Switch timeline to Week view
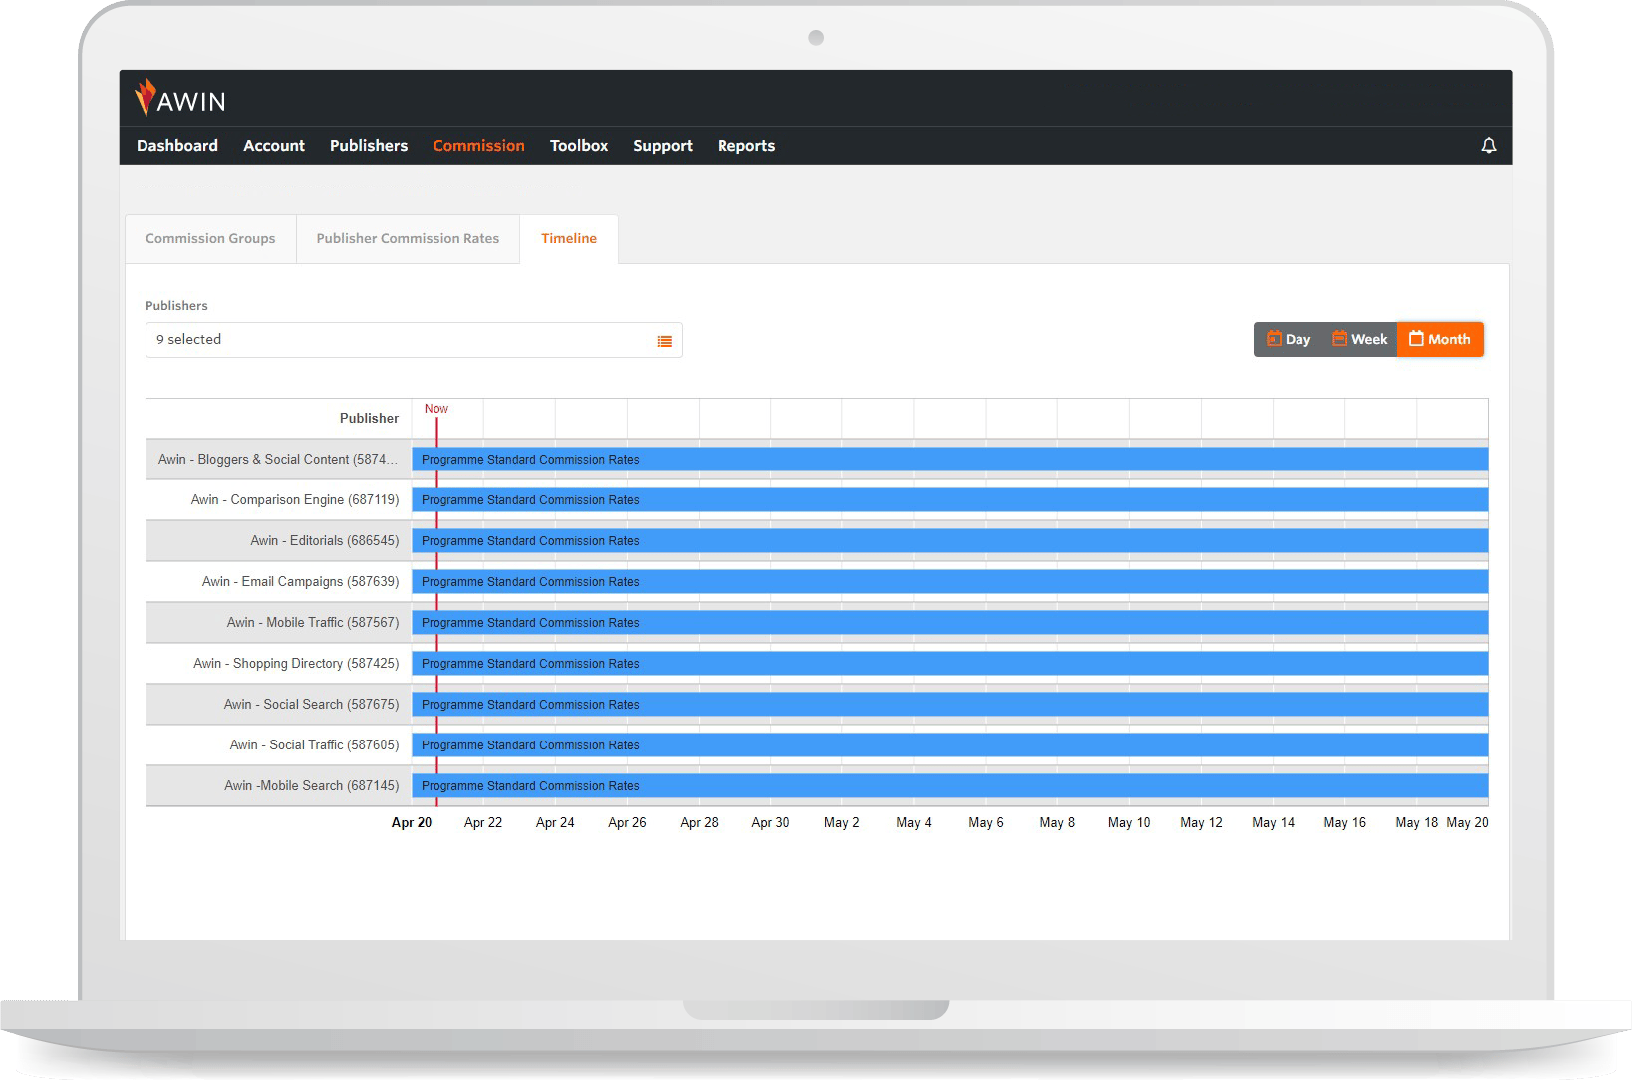 [x=1359, y=340]
